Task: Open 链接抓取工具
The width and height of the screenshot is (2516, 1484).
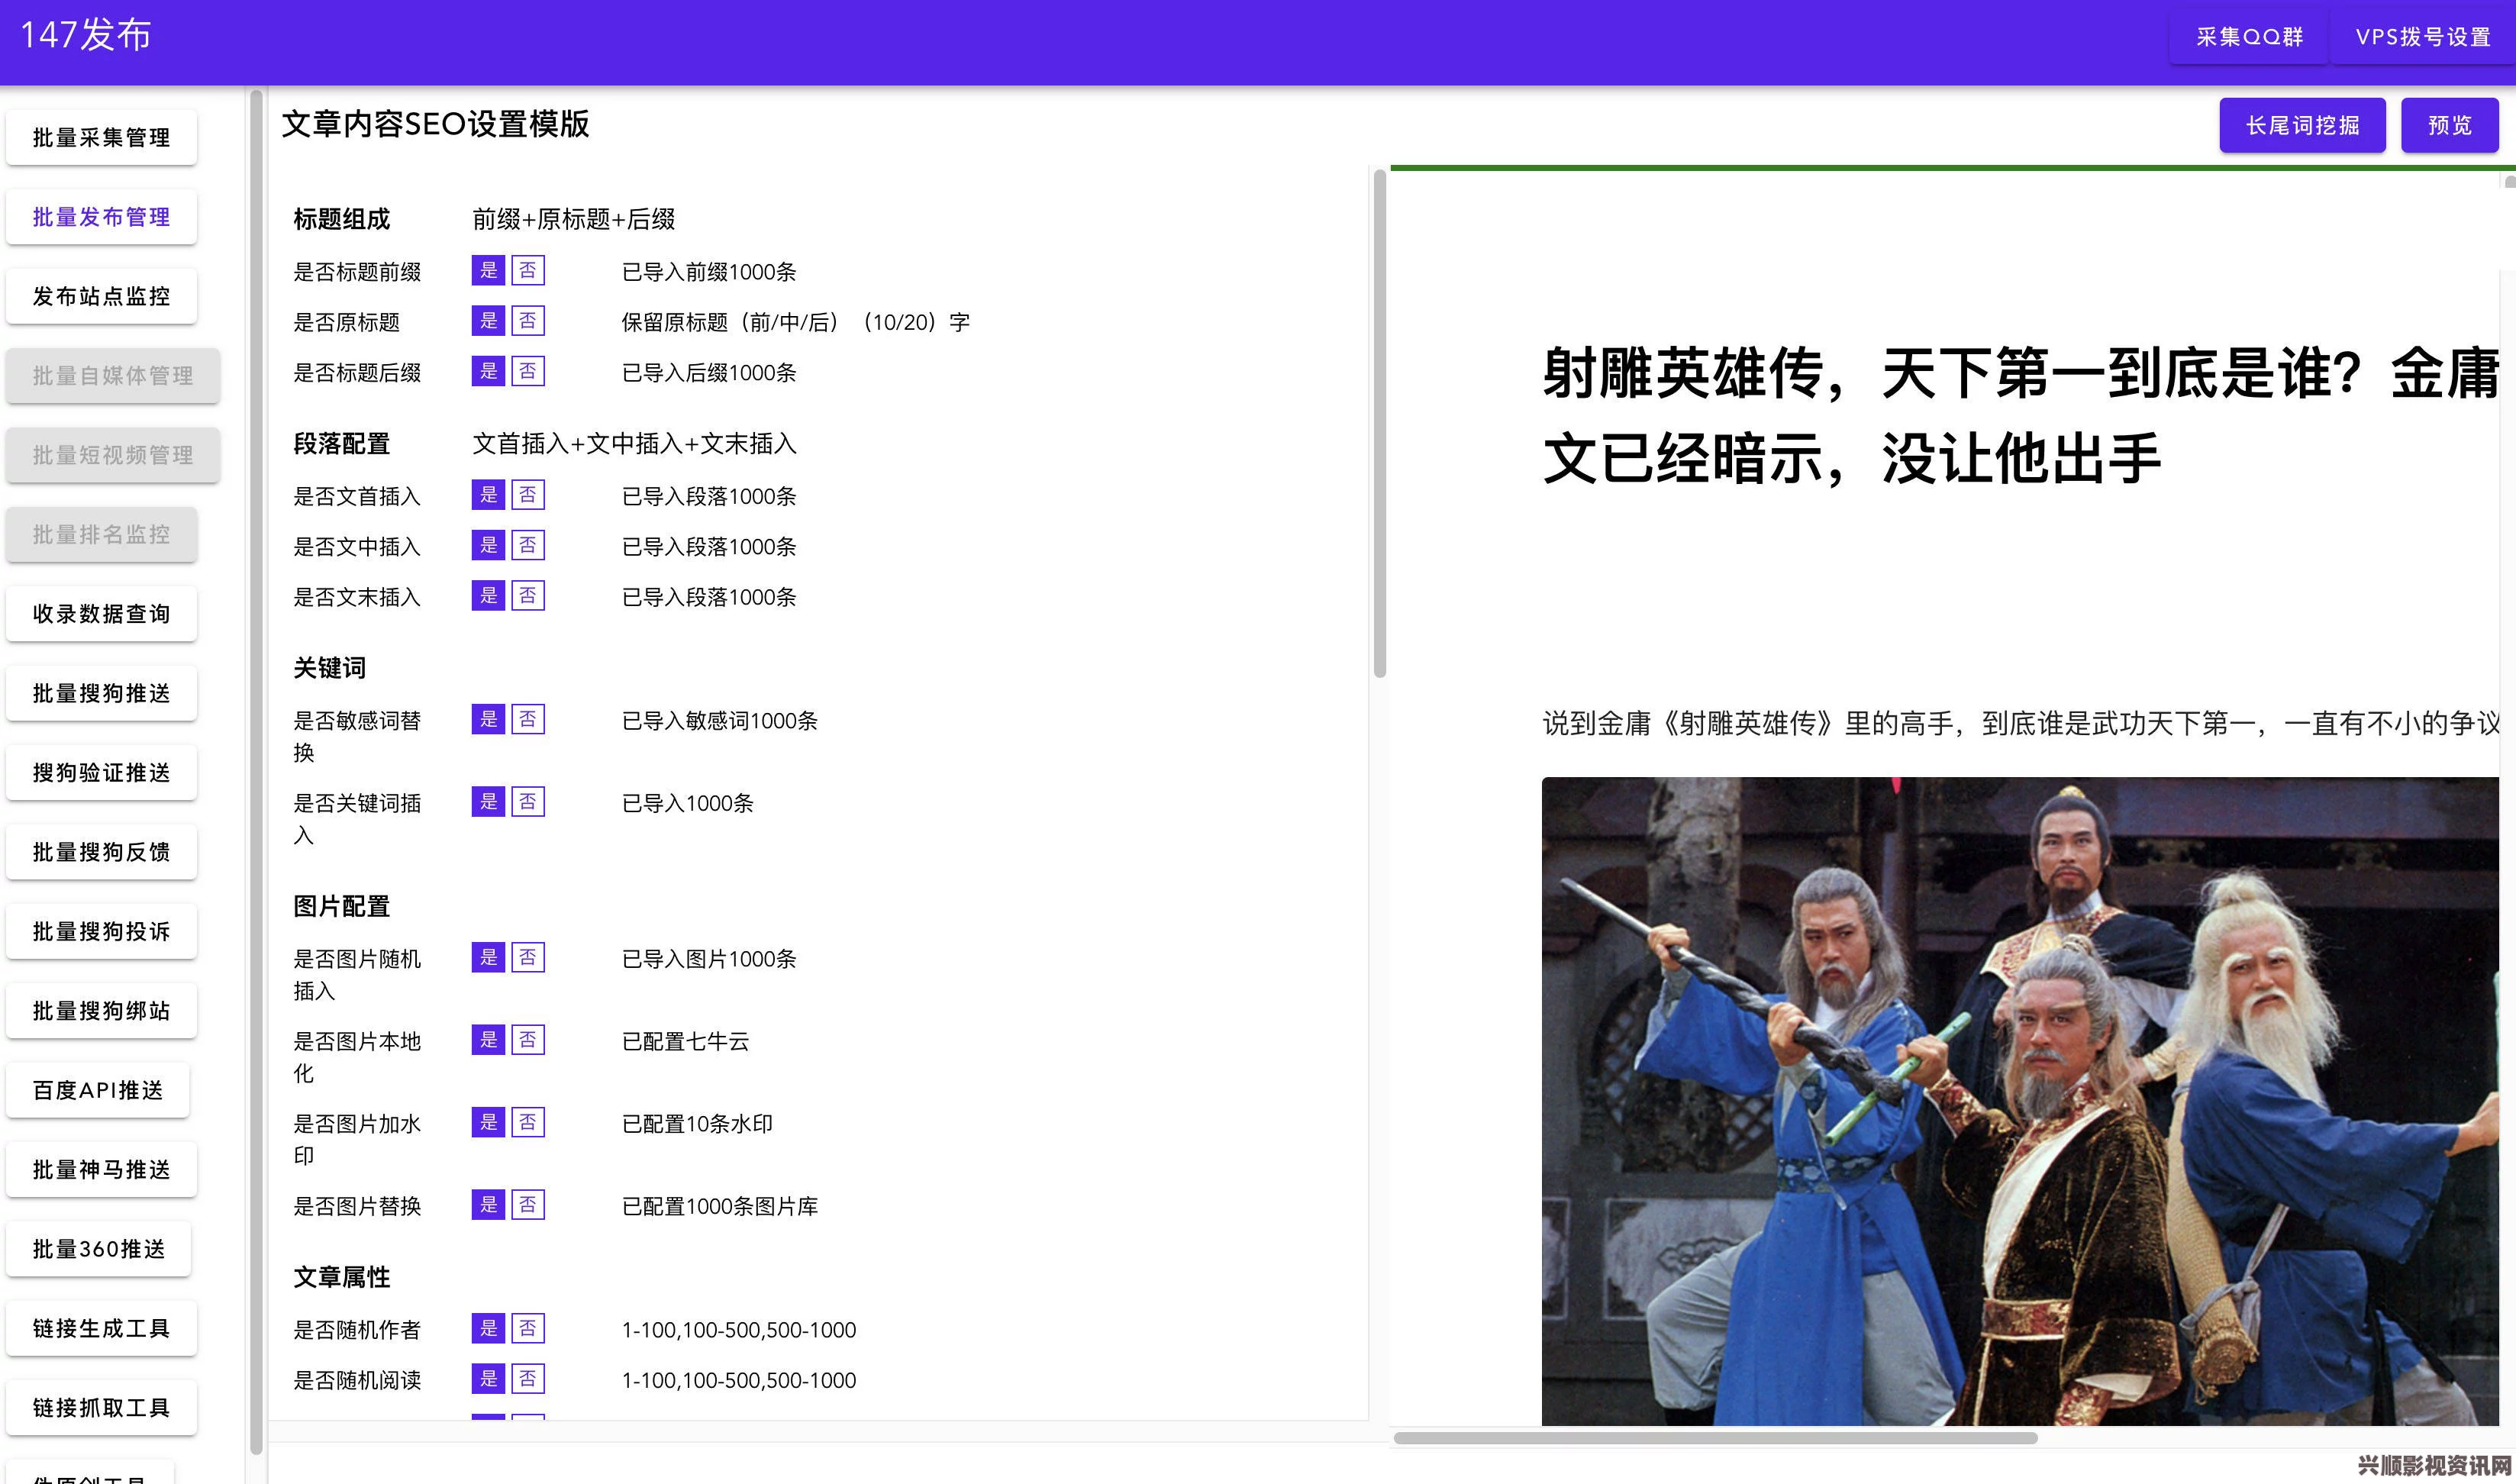Action: coord(101,1407)
